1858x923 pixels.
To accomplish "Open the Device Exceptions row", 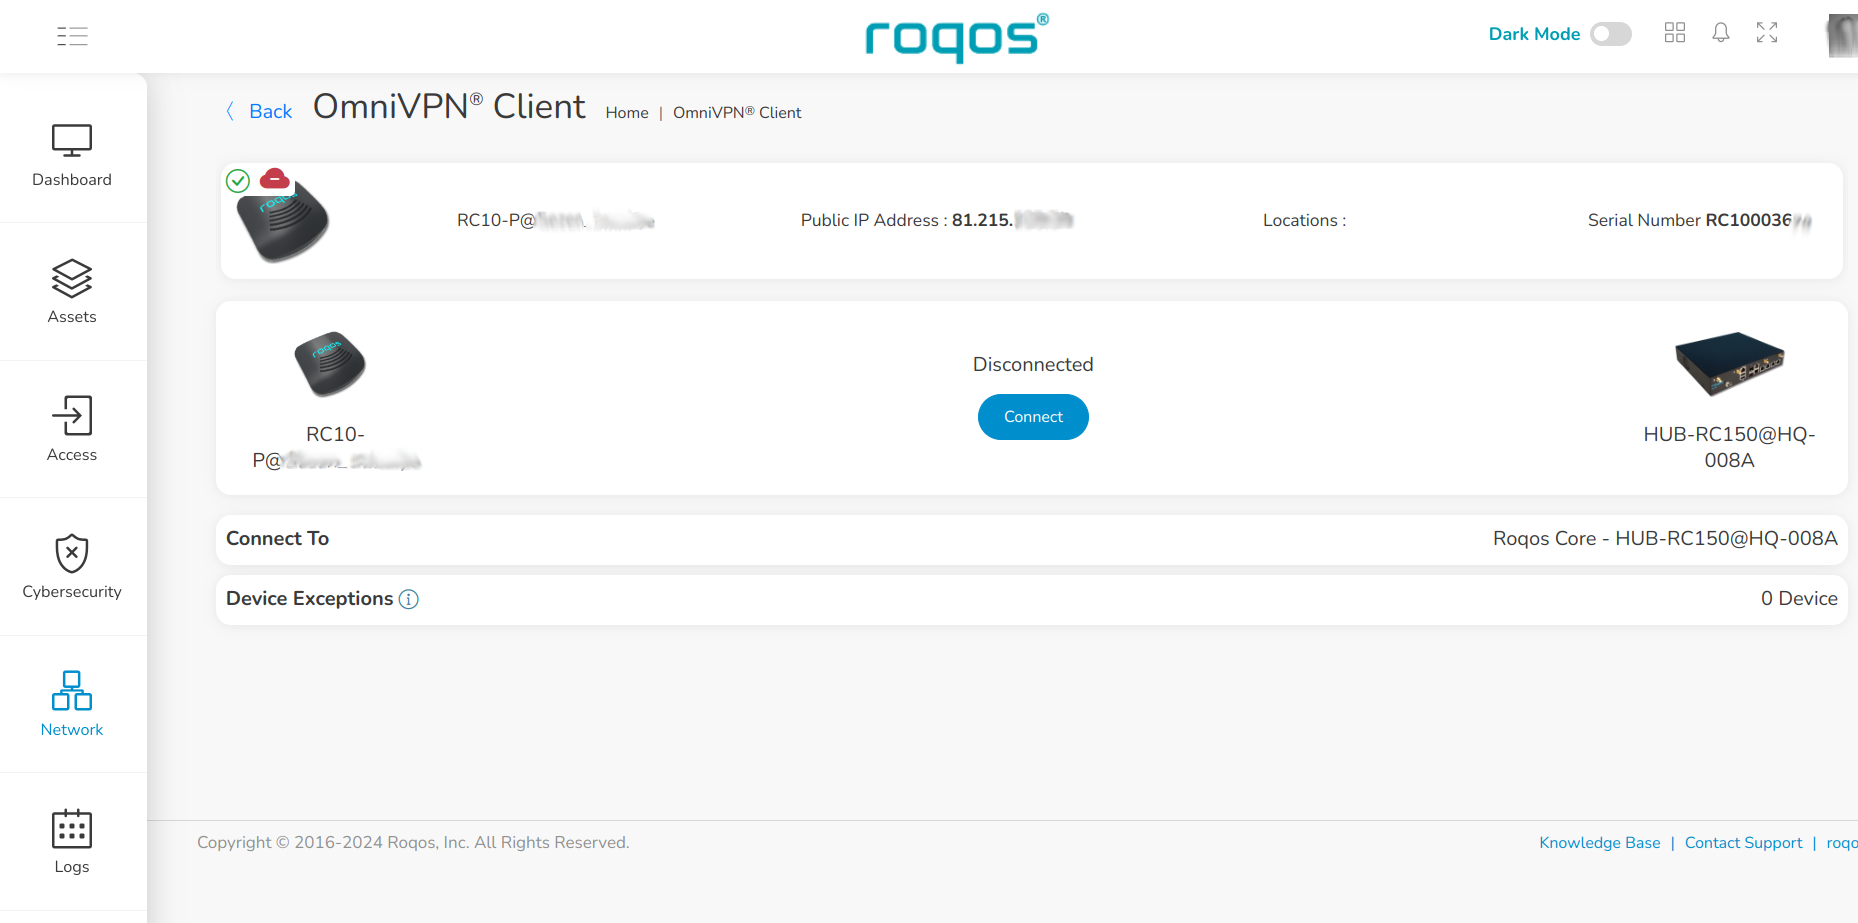I will point(1032,599).
